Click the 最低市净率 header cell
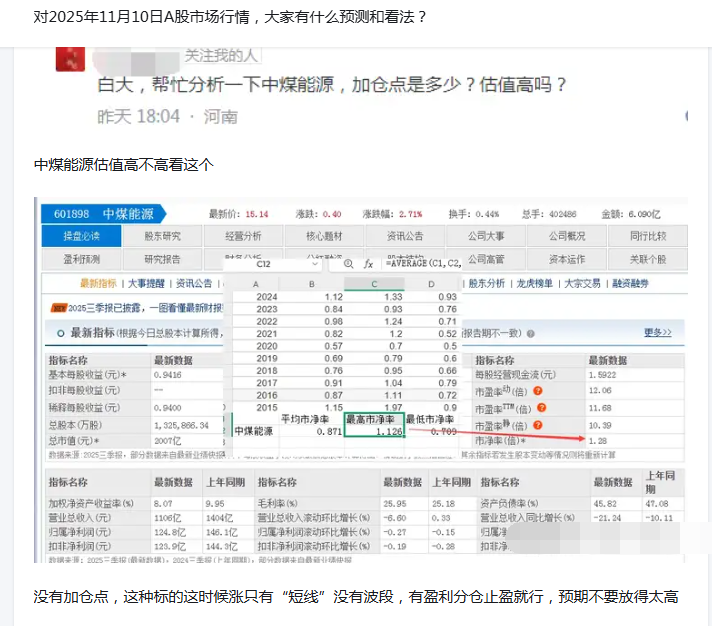This screenshot has height=626, width=712. pyautogui.click(x=430, y=419)
